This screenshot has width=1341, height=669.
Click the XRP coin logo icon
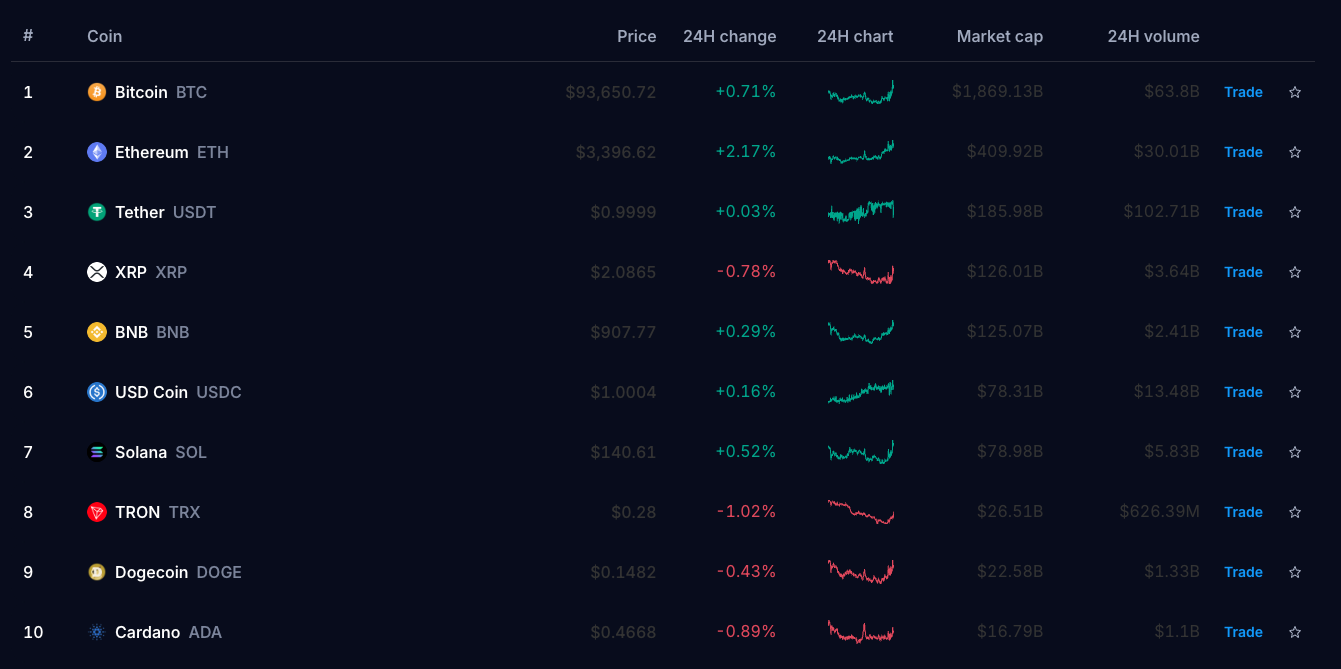point(97,272)
